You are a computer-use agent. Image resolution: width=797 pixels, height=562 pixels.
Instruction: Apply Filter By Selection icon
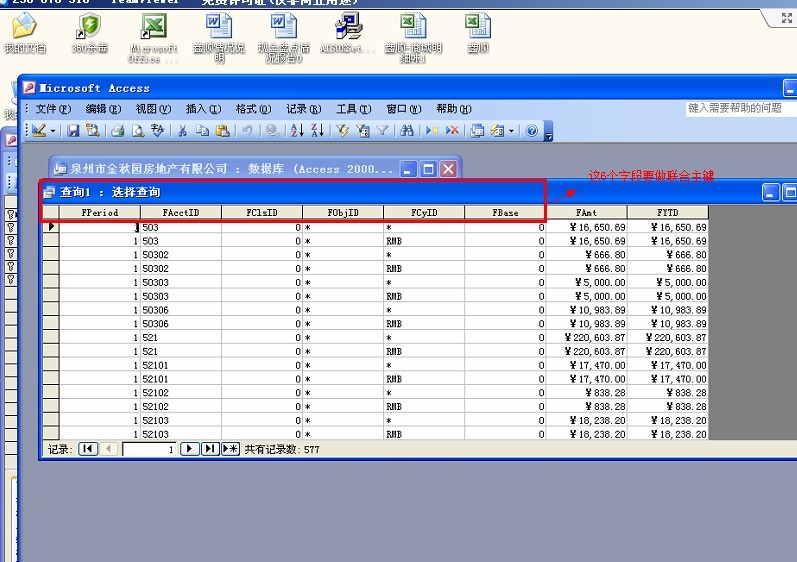tap(343, 131)
